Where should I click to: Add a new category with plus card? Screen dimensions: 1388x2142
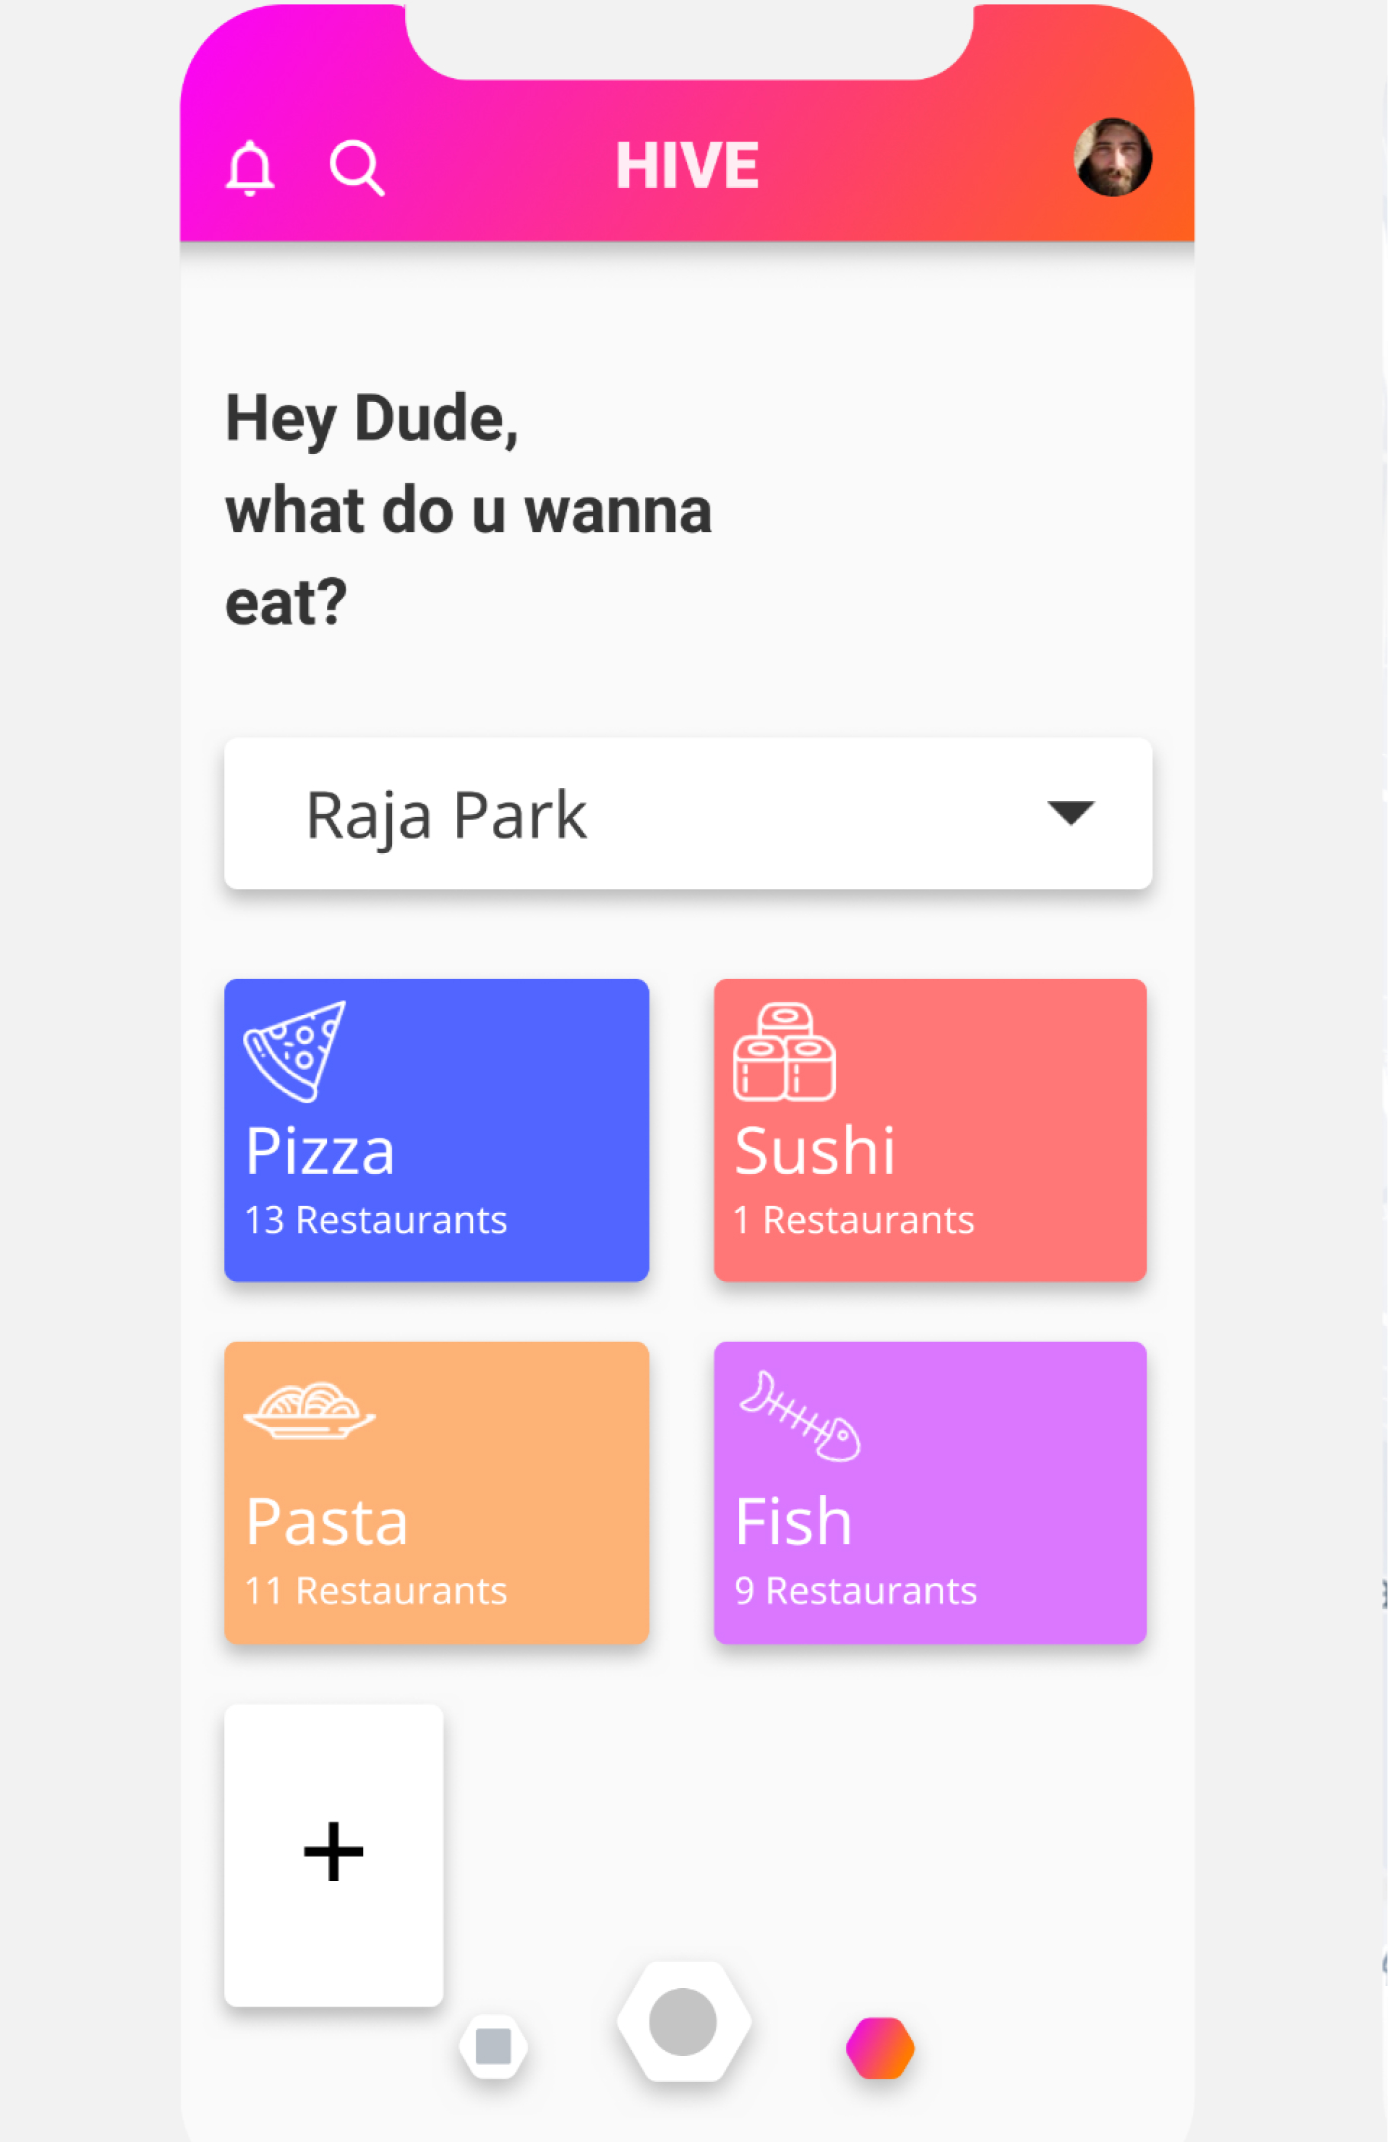[x=334, y=1853]
